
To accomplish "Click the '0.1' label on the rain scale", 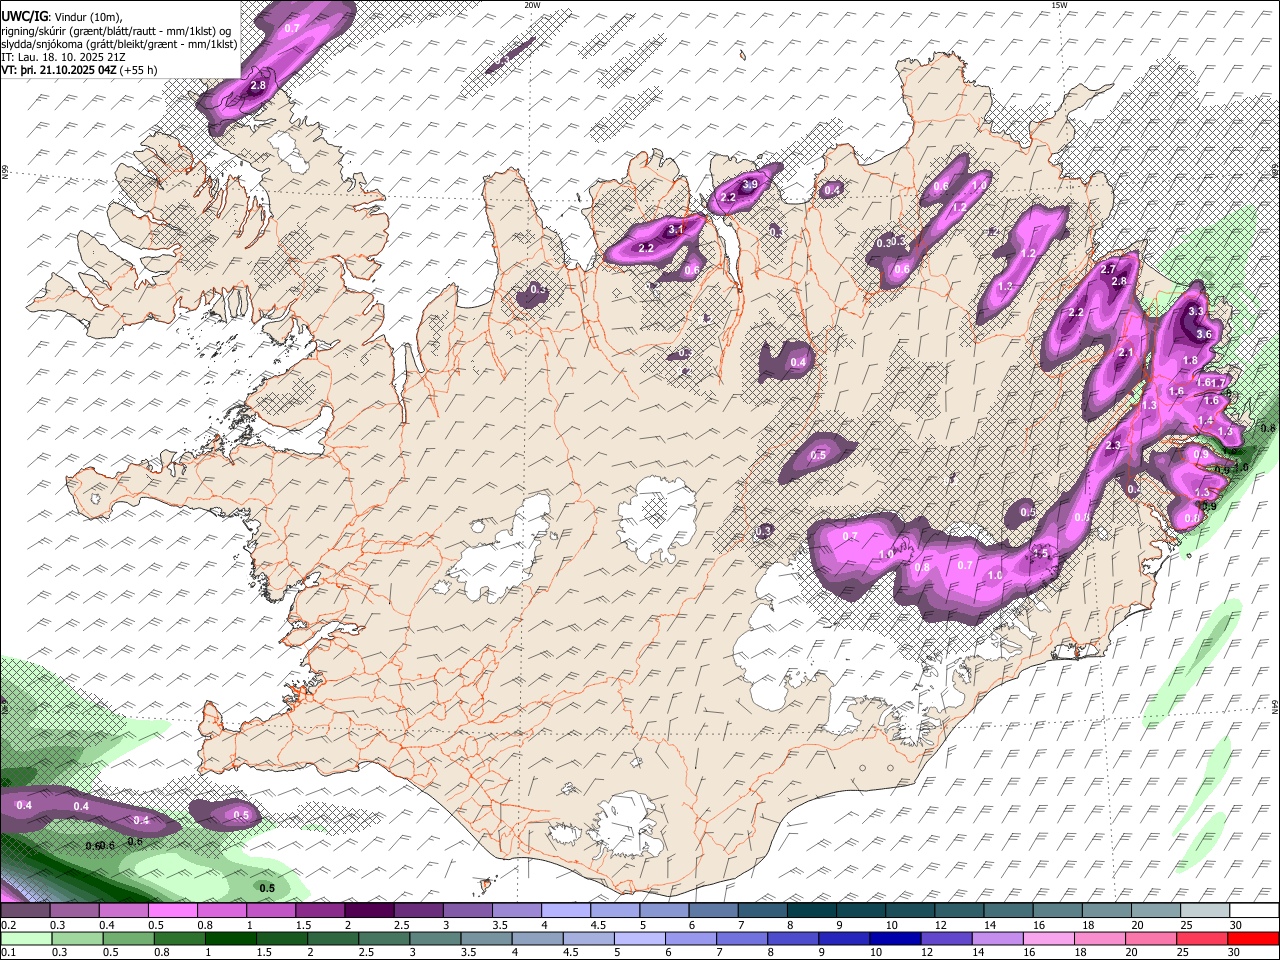I will click(8, 953).
